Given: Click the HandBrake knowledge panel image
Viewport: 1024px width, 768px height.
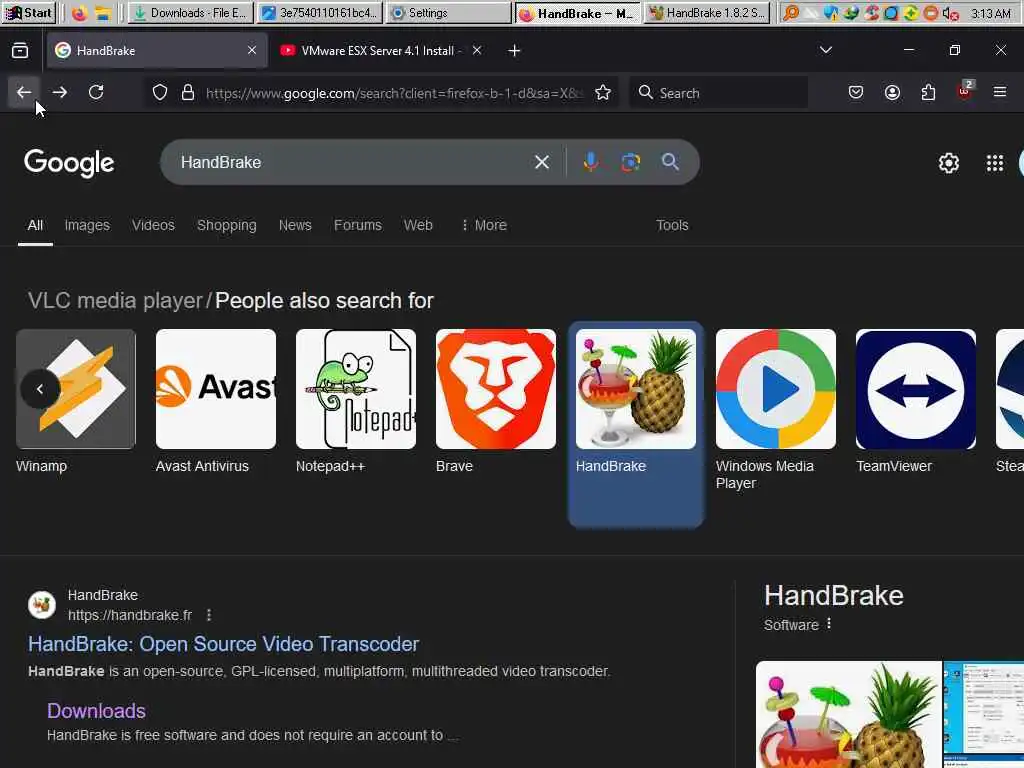Looking at the screenshot, I should [848, 714].
